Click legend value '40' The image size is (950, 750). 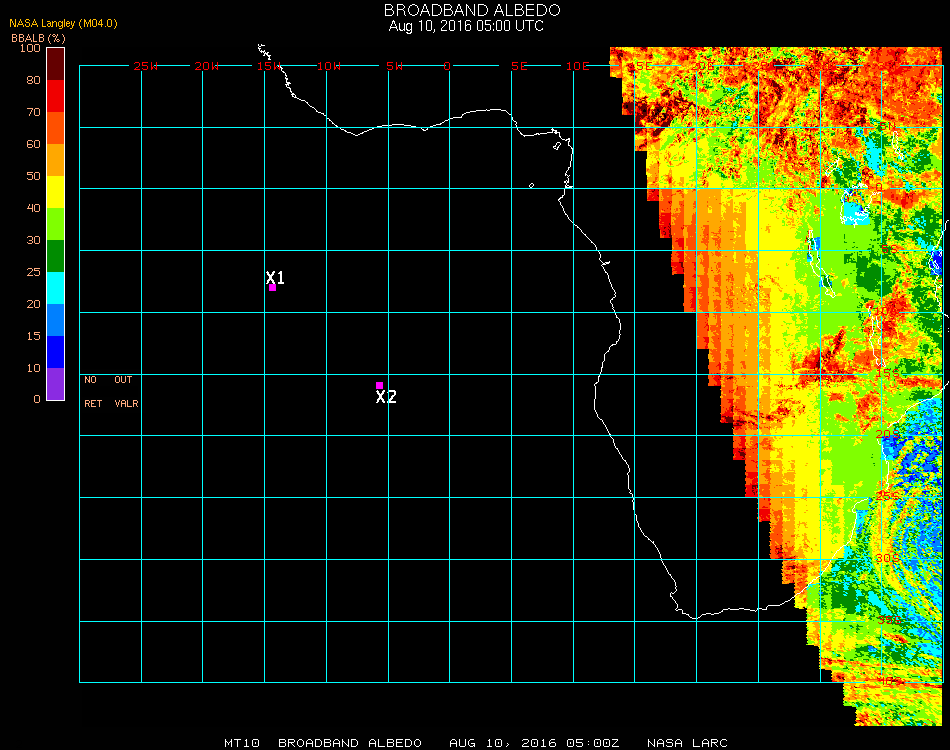click(x=33, y=208)
